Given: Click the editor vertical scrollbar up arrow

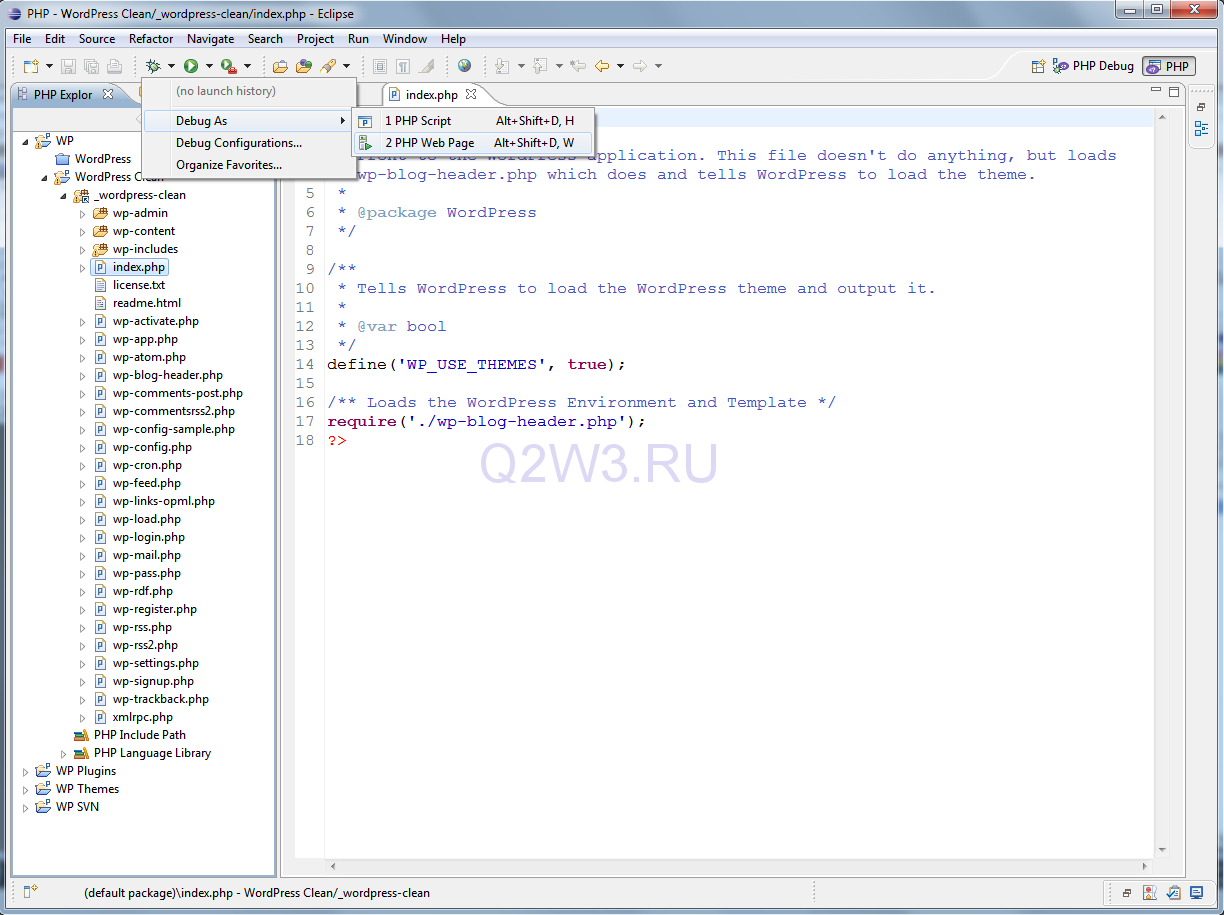Looking at the screenshot, I should 1162,117.
